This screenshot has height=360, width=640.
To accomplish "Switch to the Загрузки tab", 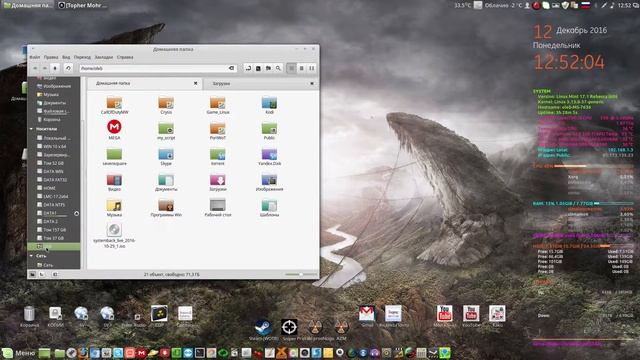I will click(x=260, y=84).
